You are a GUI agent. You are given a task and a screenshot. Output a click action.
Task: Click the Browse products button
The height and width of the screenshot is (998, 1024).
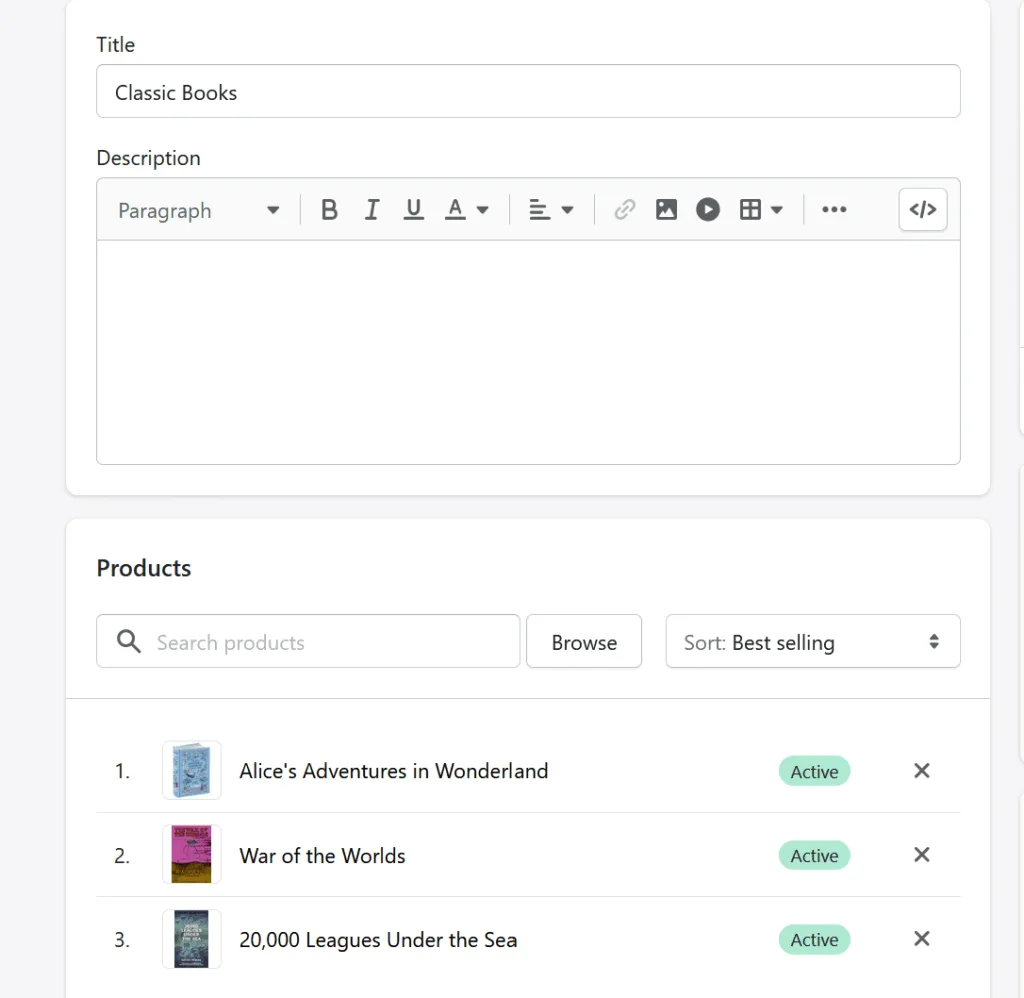coord(584,642)
